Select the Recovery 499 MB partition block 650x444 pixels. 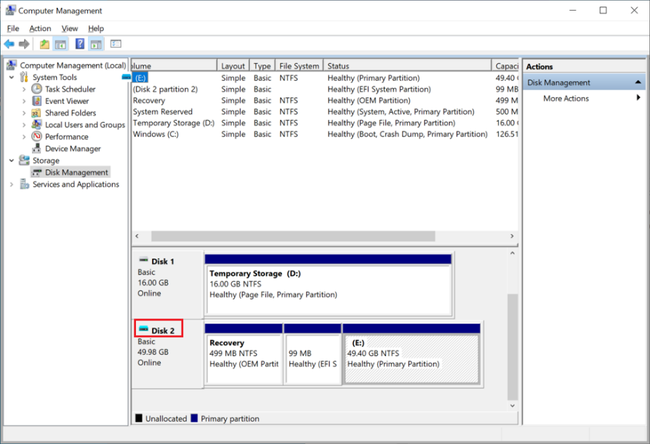pyautogui.click(x=243, y=354)
